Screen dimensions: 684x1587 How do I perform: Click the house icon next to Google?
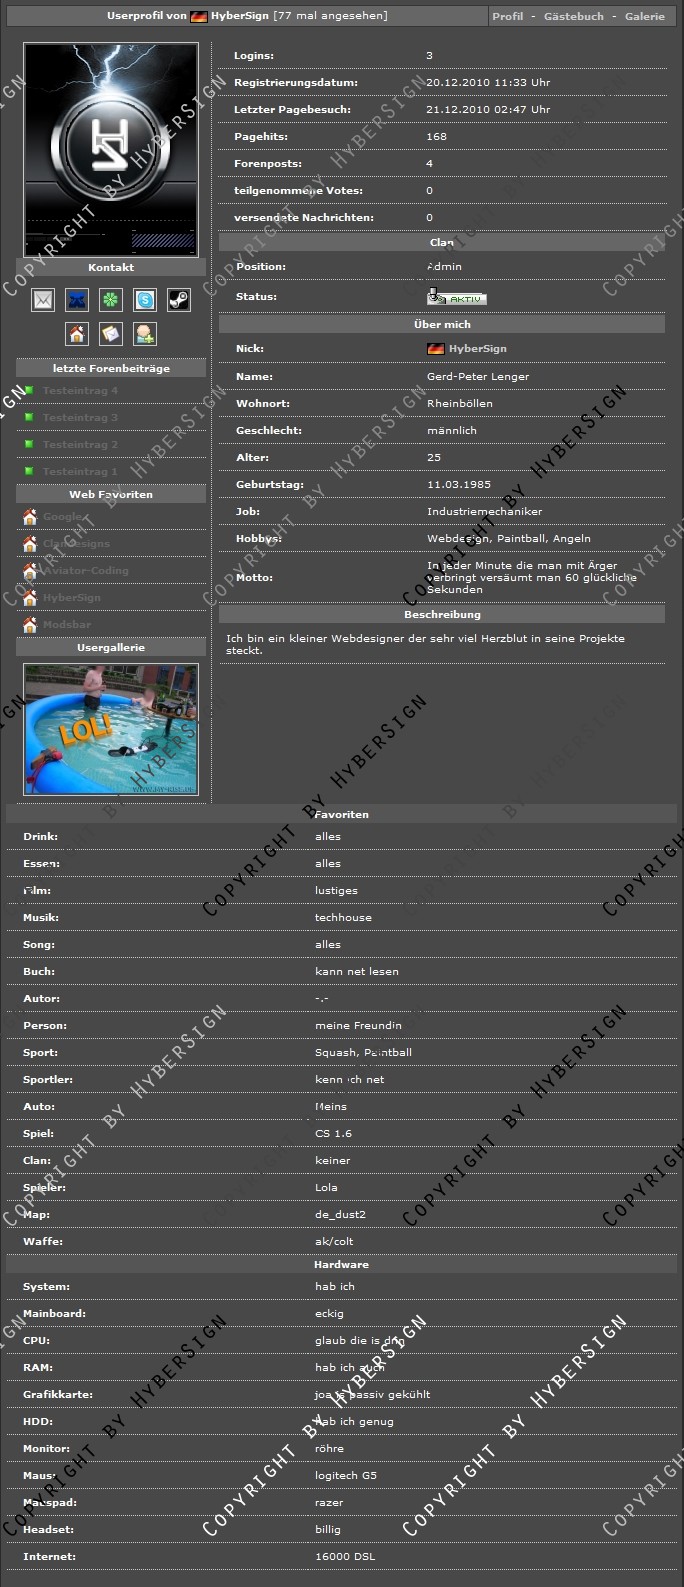[x=30, y=516]
